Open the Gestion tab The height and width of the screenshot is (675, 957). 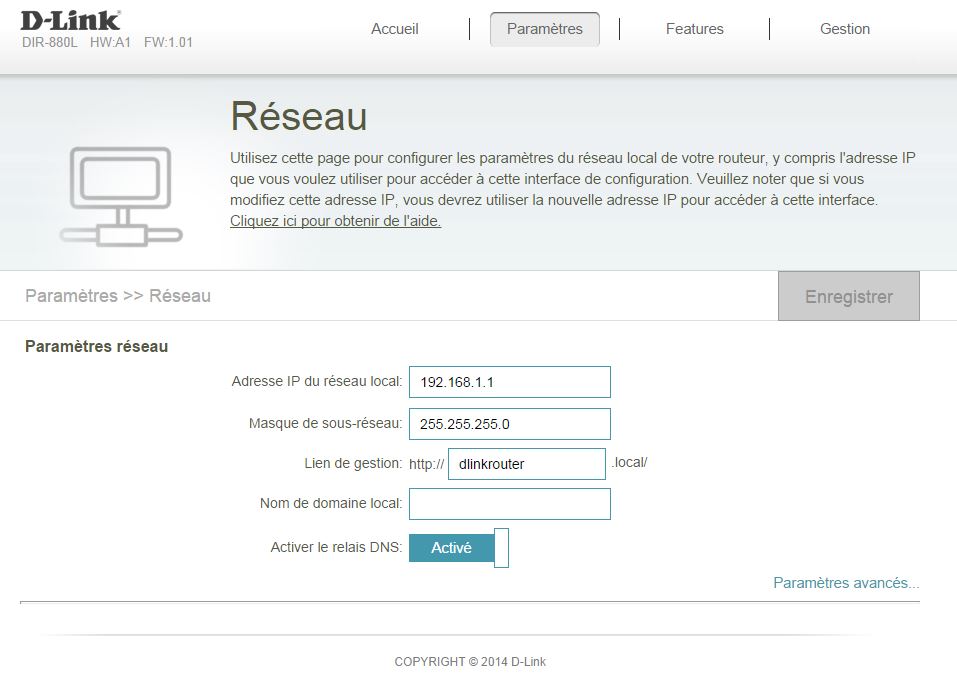[x=844, y=29]
